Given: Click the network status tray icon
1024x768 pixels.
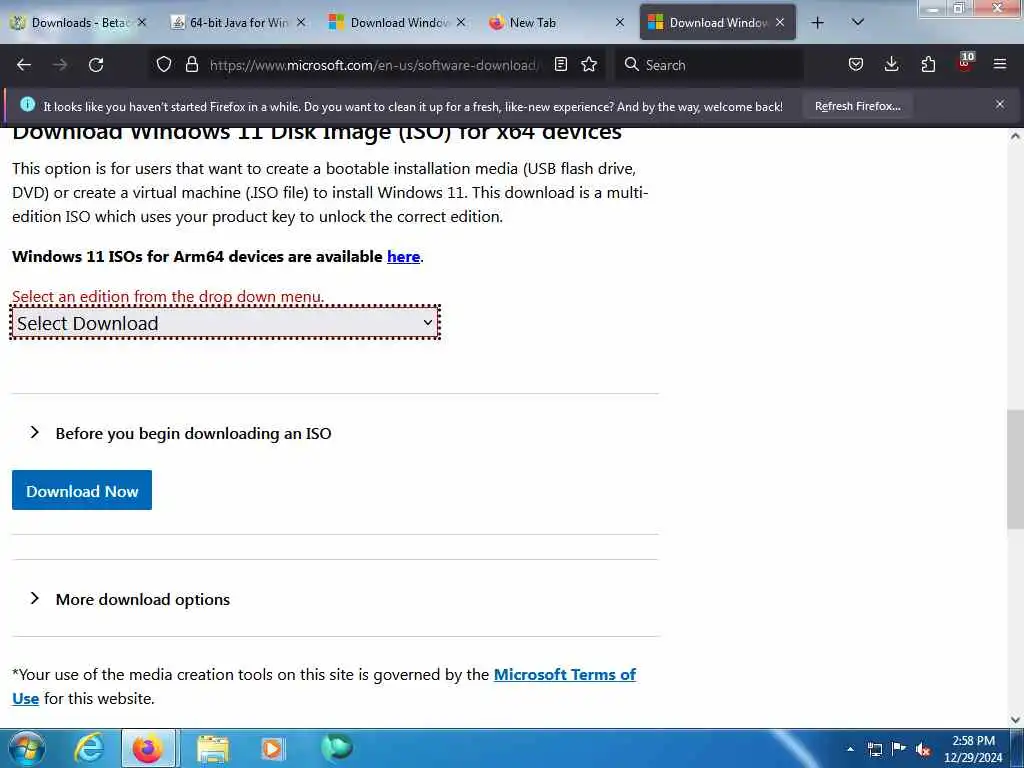Looking at the screenshot, I should click(874, 749).
